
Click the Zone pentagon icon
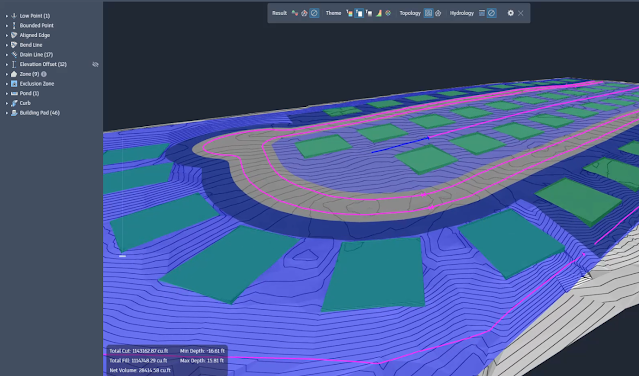(14, 74)
